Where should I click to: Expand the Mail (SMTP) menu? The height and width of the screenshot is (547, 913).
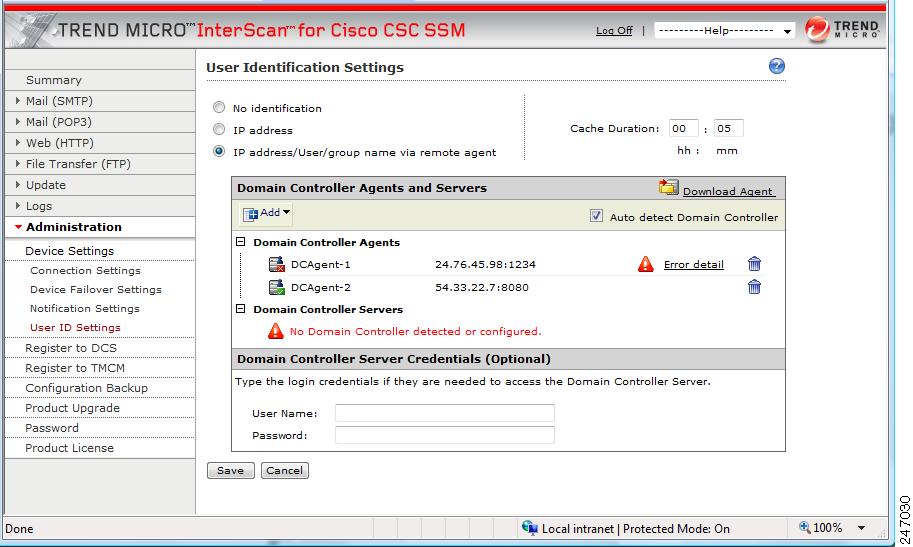pyautogui.click(x=18, y=101)
